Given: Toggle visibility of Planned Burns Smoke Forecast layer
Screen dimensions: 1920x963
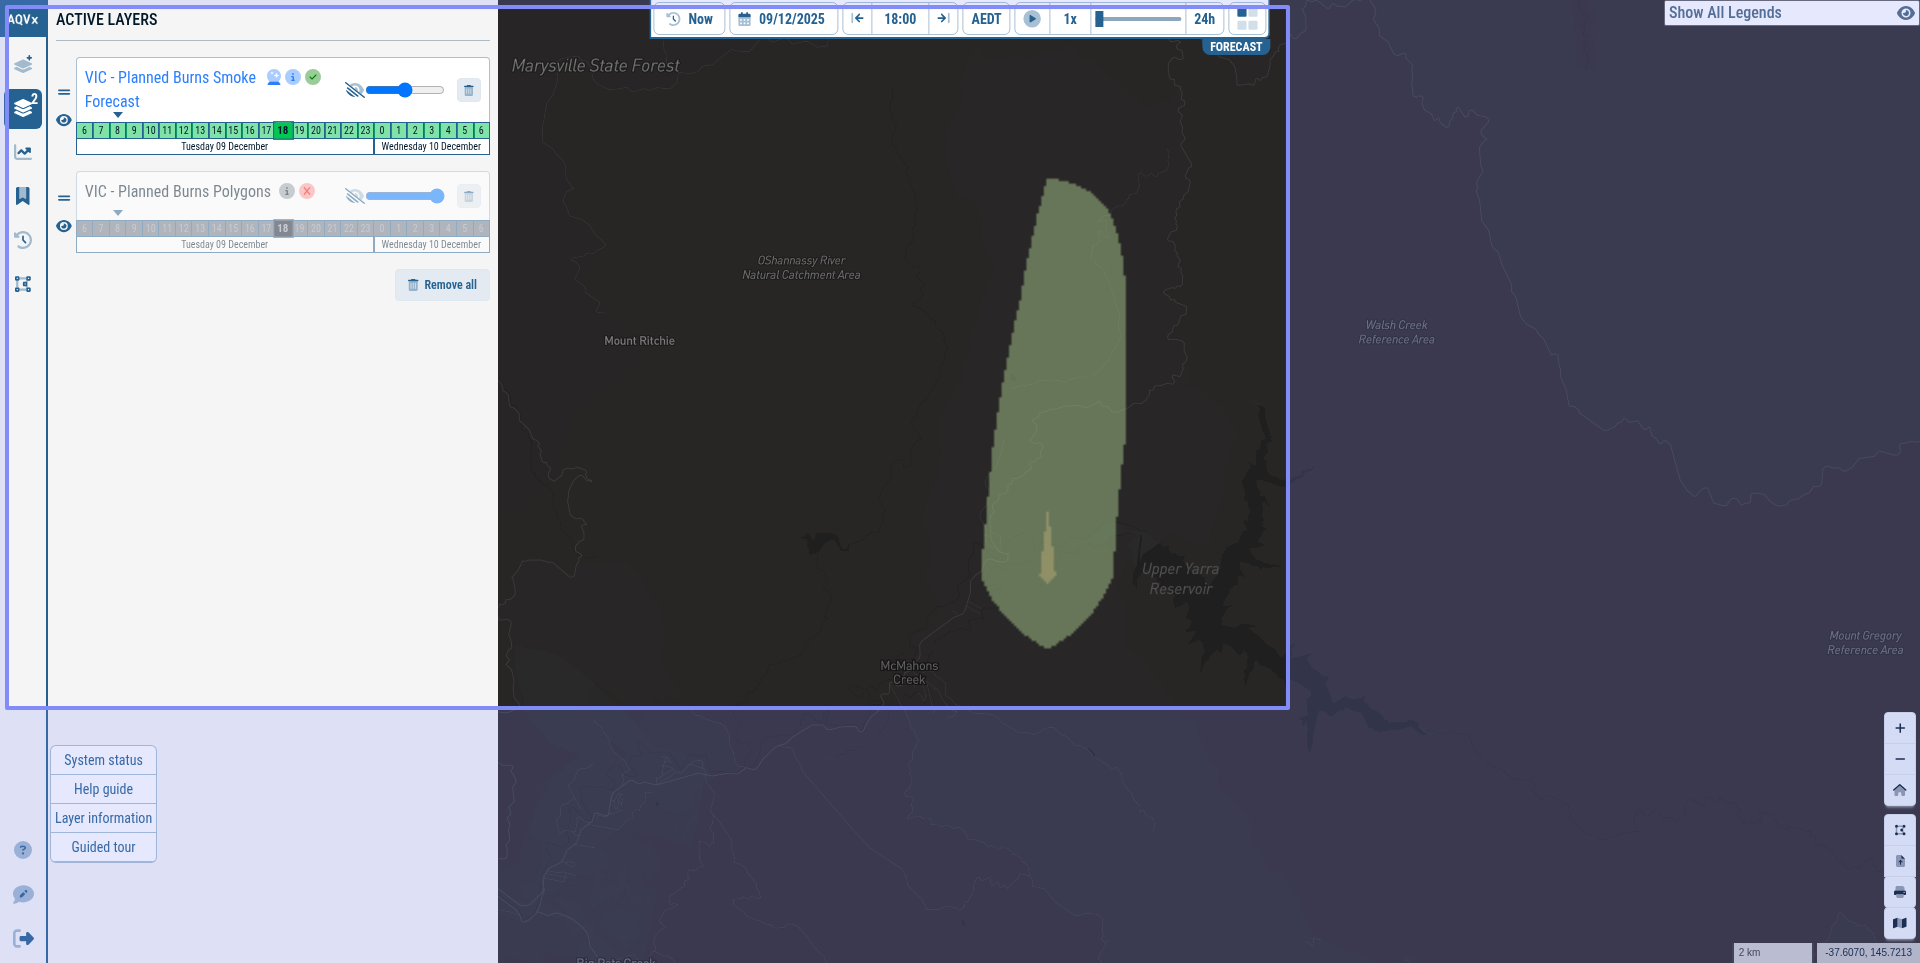Looking at the screenshot, I should coord(64,120).
